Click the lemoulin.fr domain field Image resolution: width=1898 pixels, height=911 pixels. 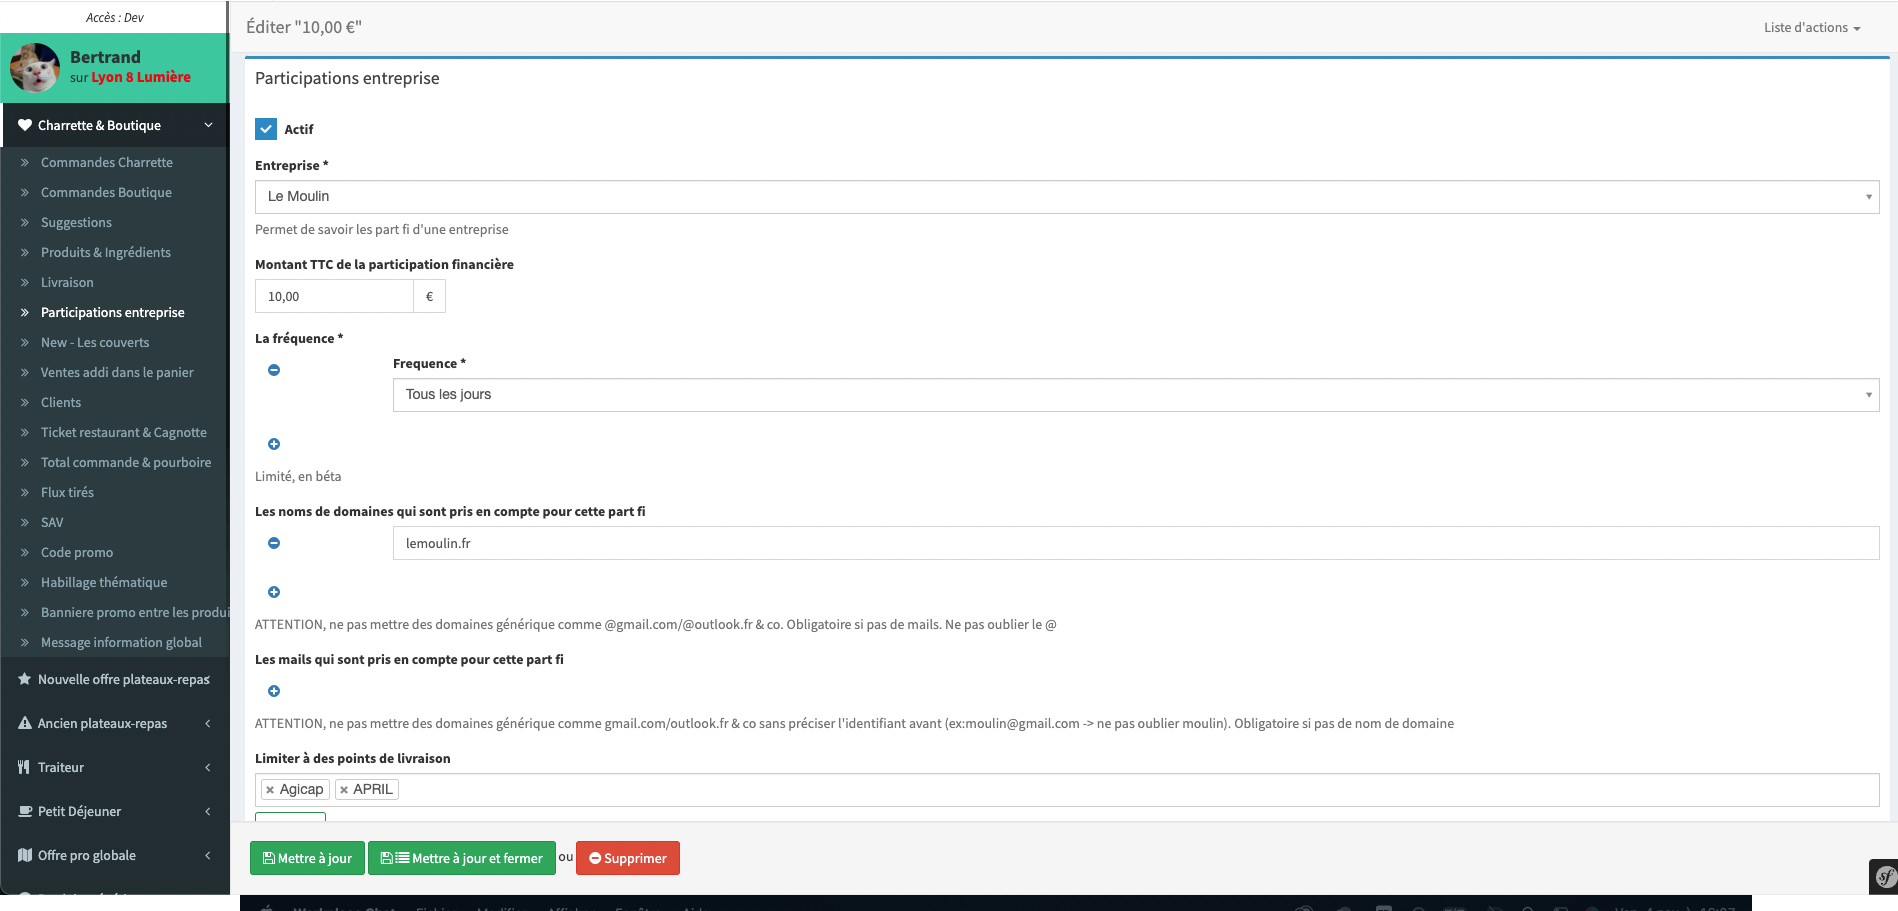click(1136, 543)
